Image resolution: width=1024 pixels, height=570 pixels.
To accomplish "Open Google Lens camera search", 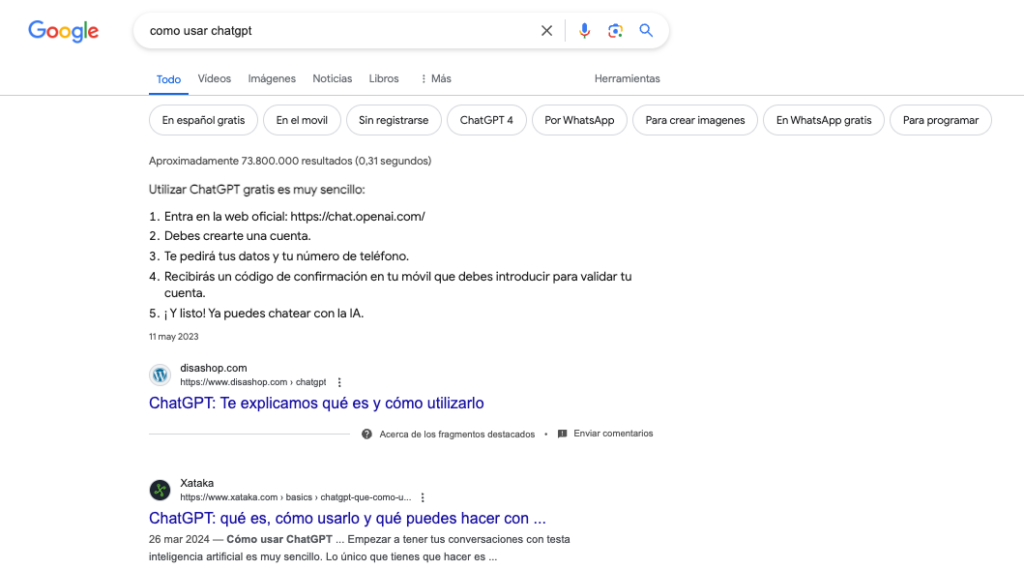I will click(x=615, y=31).
